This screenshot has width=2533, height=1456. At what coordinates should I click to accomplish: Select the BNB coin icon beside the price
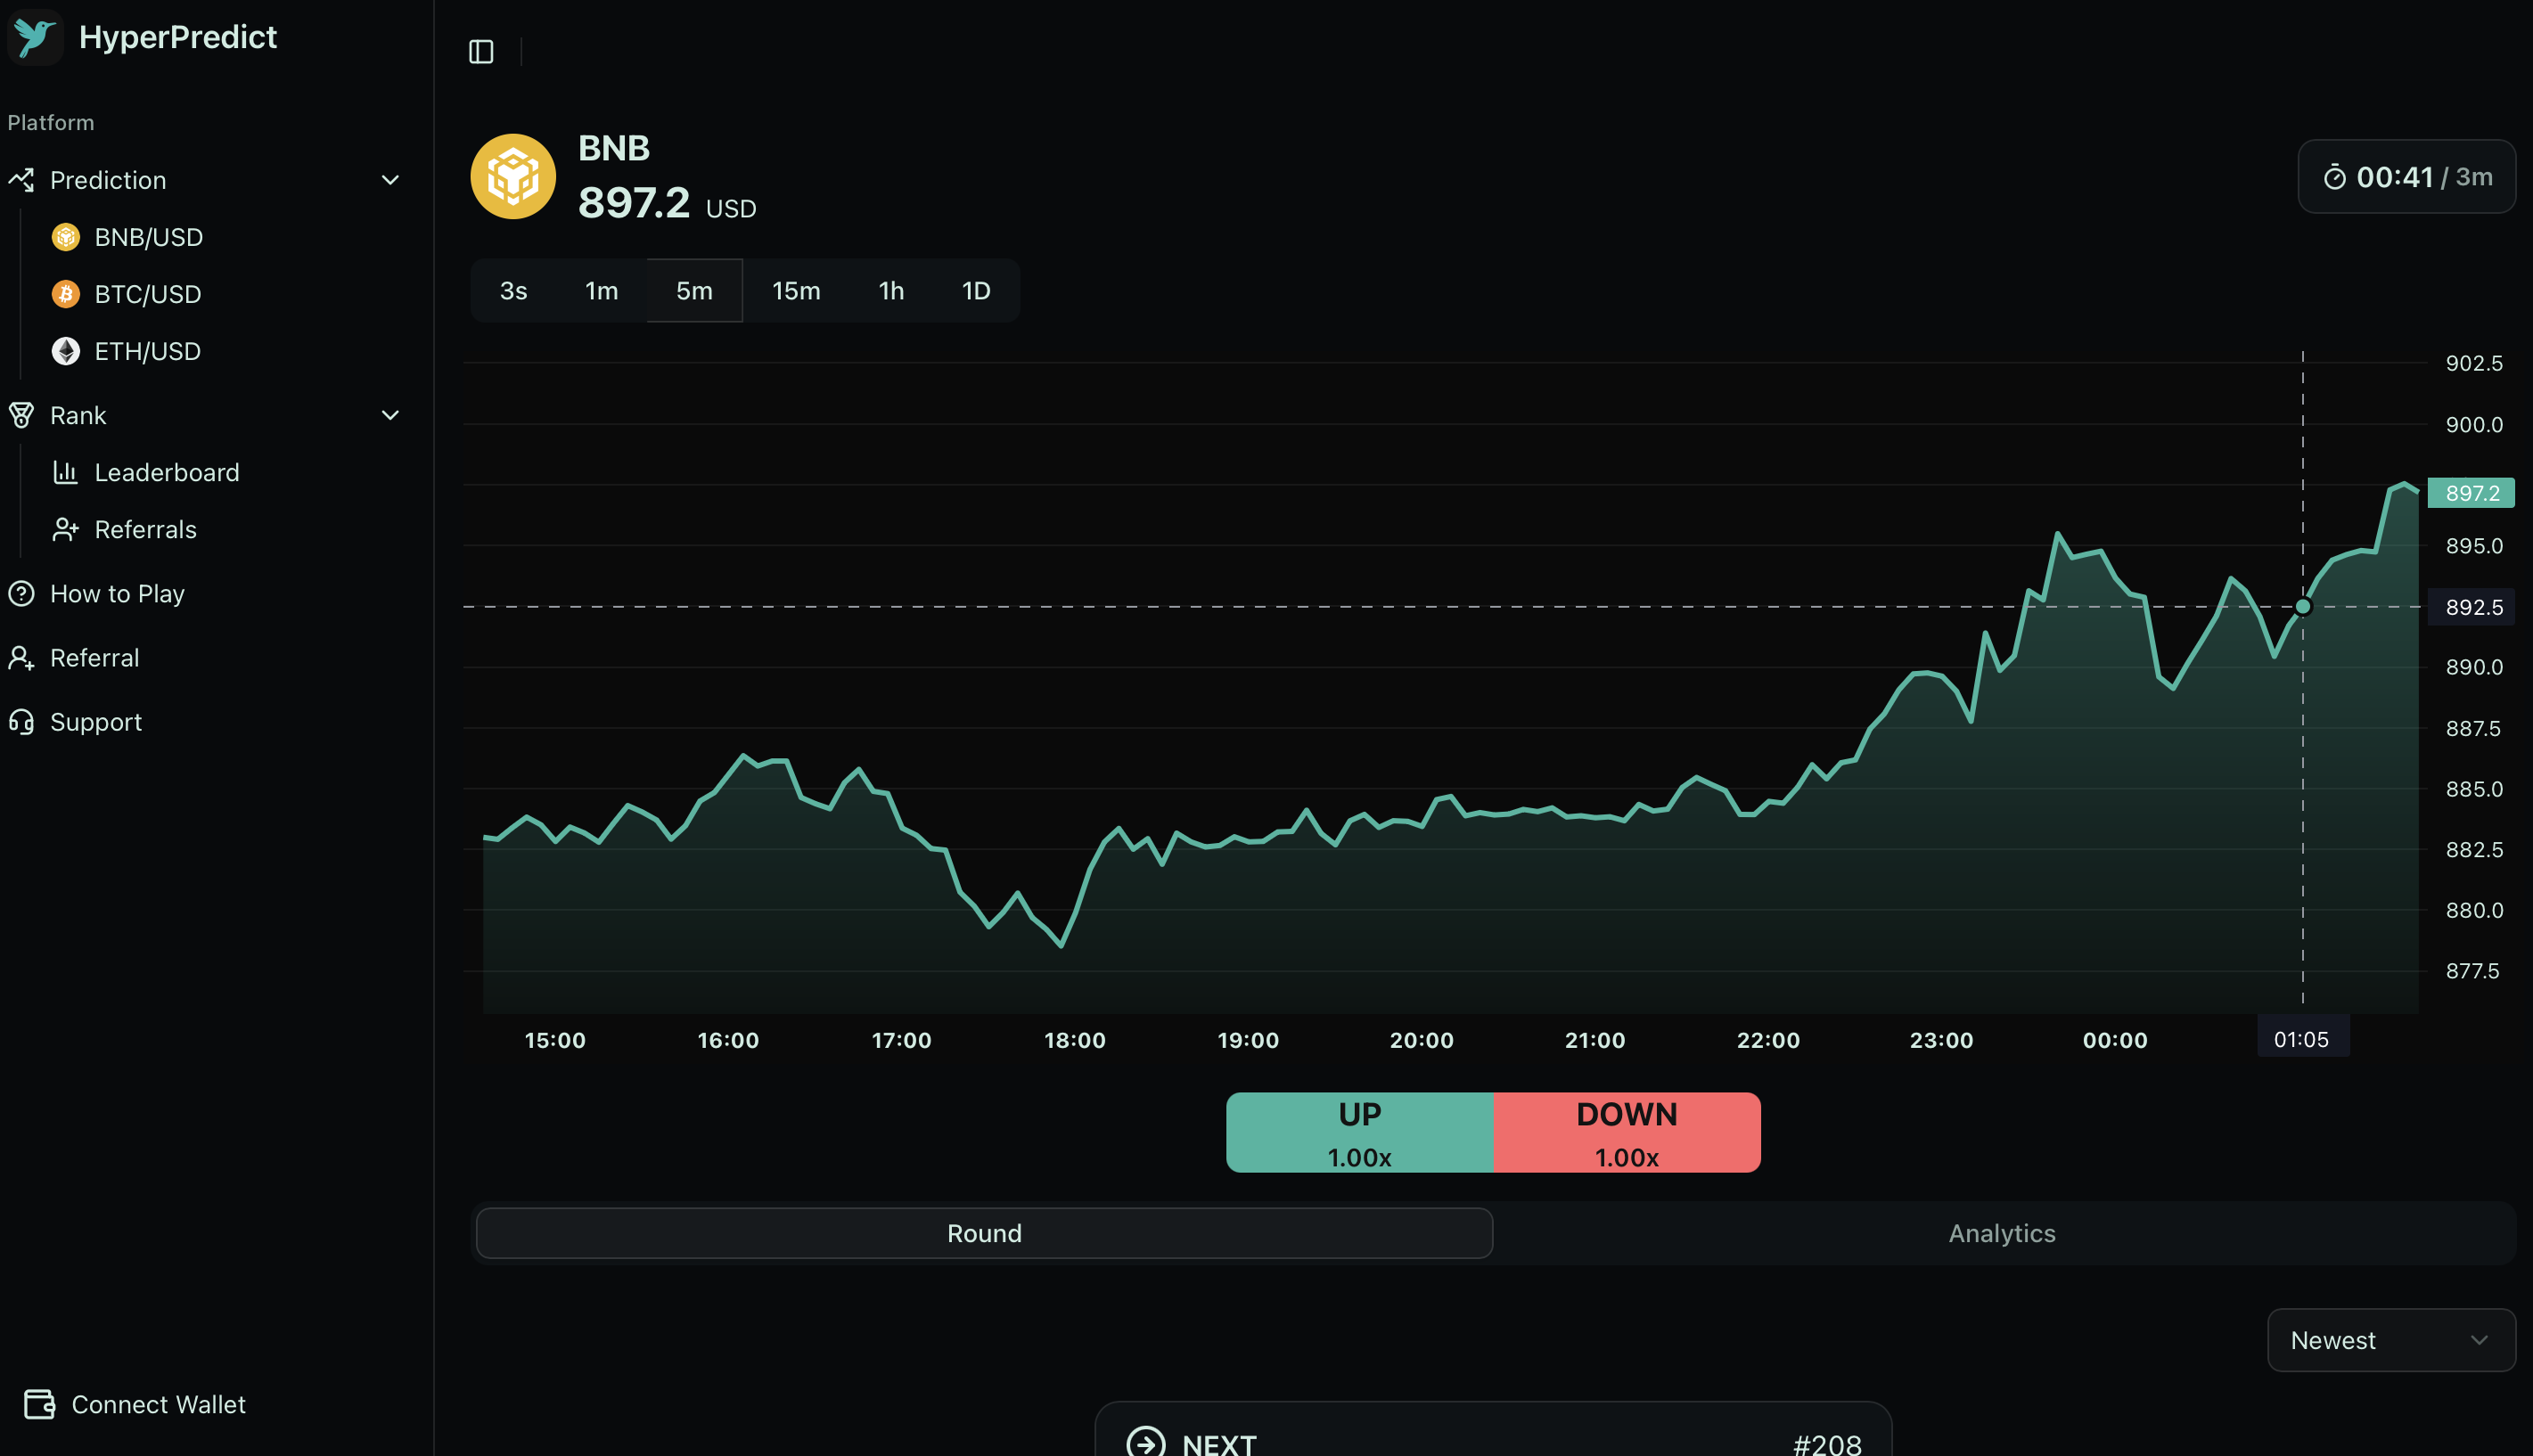click(x=513, y=176)
